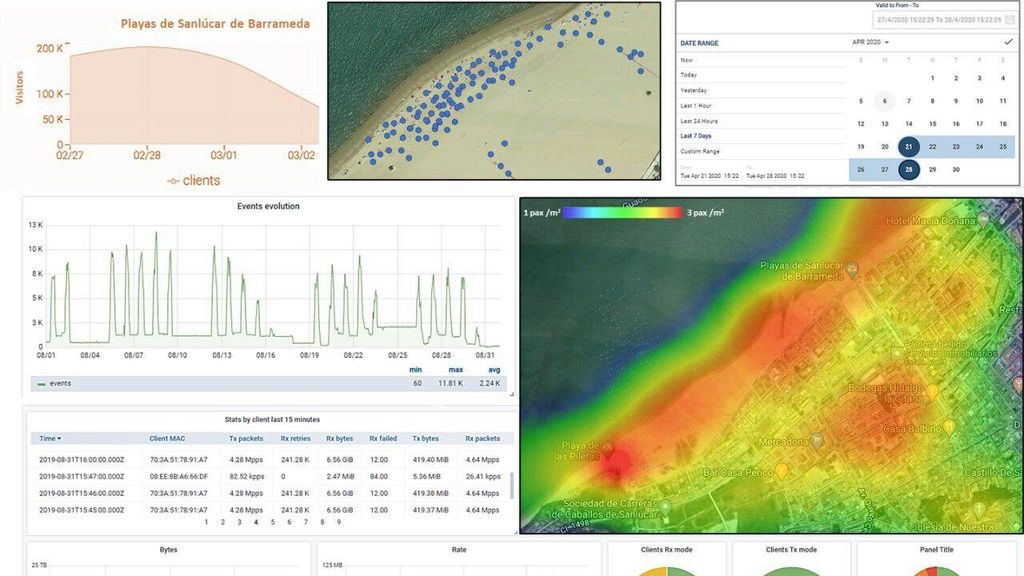This screenshot has height=576, width=1024.
Task: Go to table page 2
Action: coord(223,522)
